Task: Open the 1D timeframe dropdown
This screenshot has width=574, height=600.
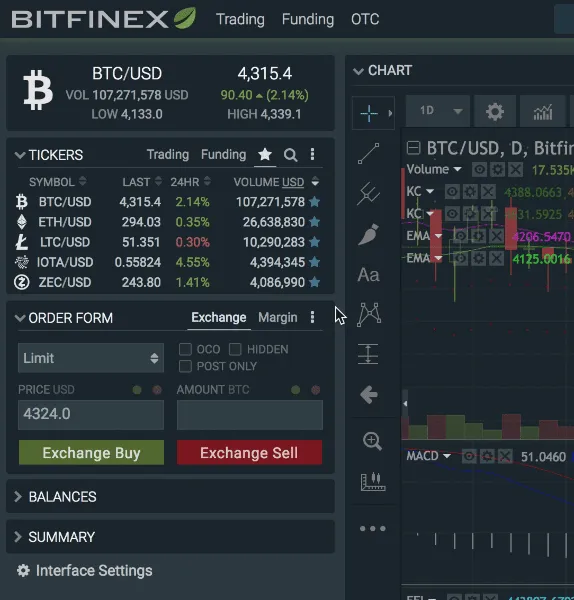Action: pyautogui.click(x=438, y=111)
